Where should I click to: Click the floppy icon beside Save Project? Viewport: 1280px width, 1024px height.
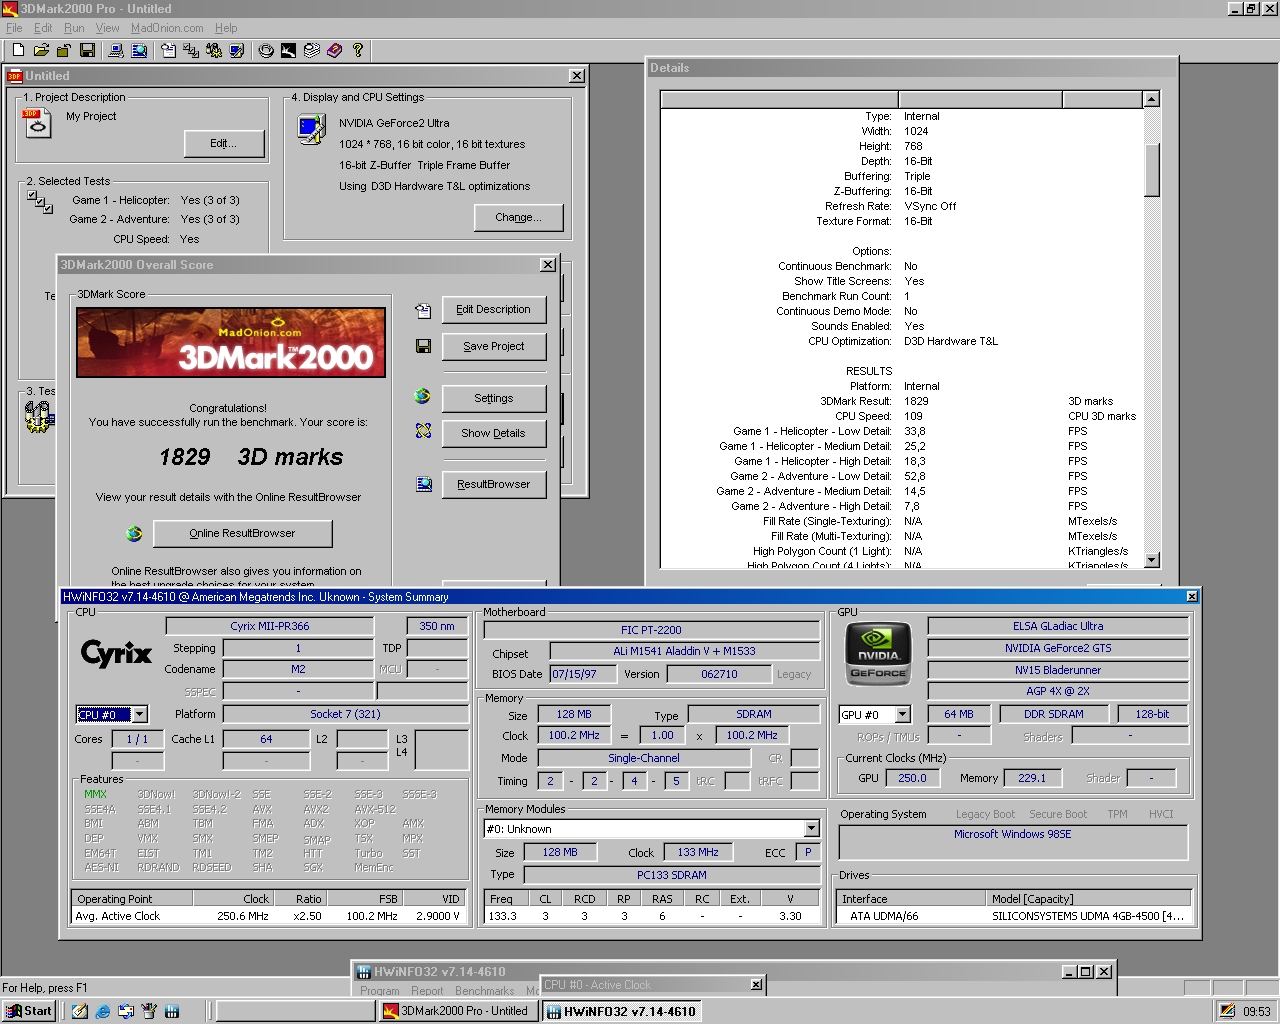click(x=423, y=346)
